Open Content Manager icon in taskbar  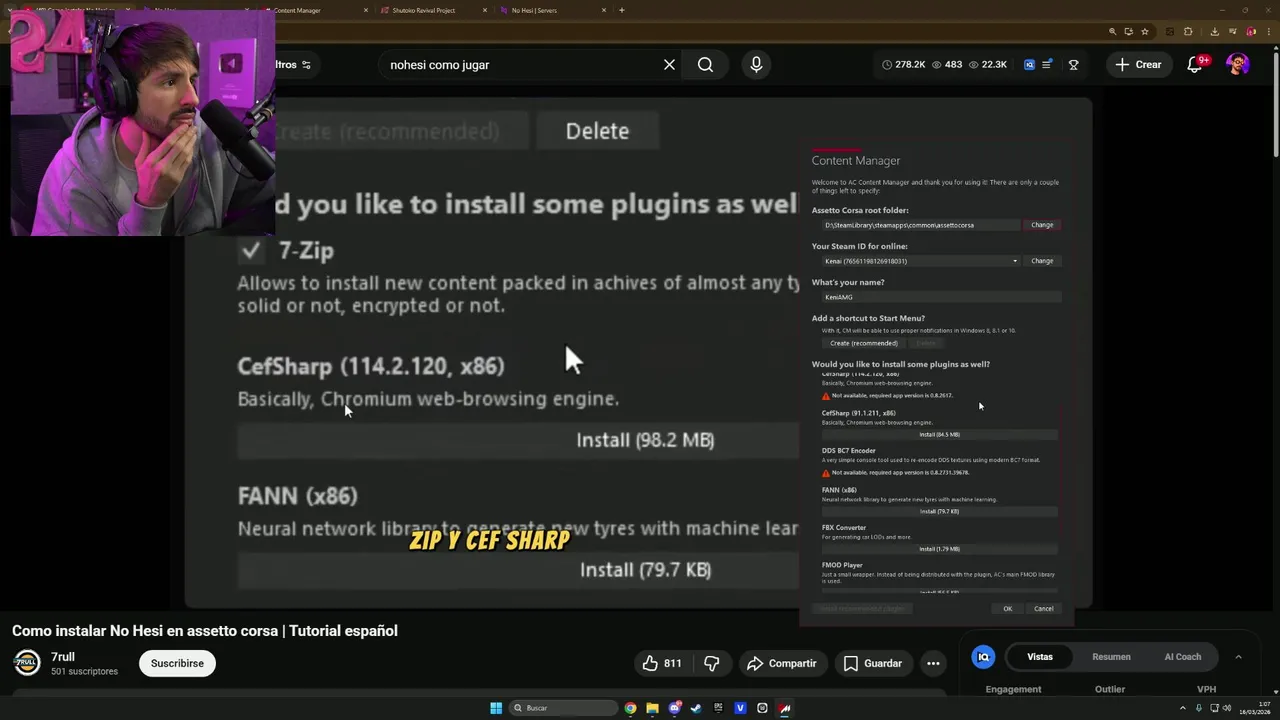(785, 708)
